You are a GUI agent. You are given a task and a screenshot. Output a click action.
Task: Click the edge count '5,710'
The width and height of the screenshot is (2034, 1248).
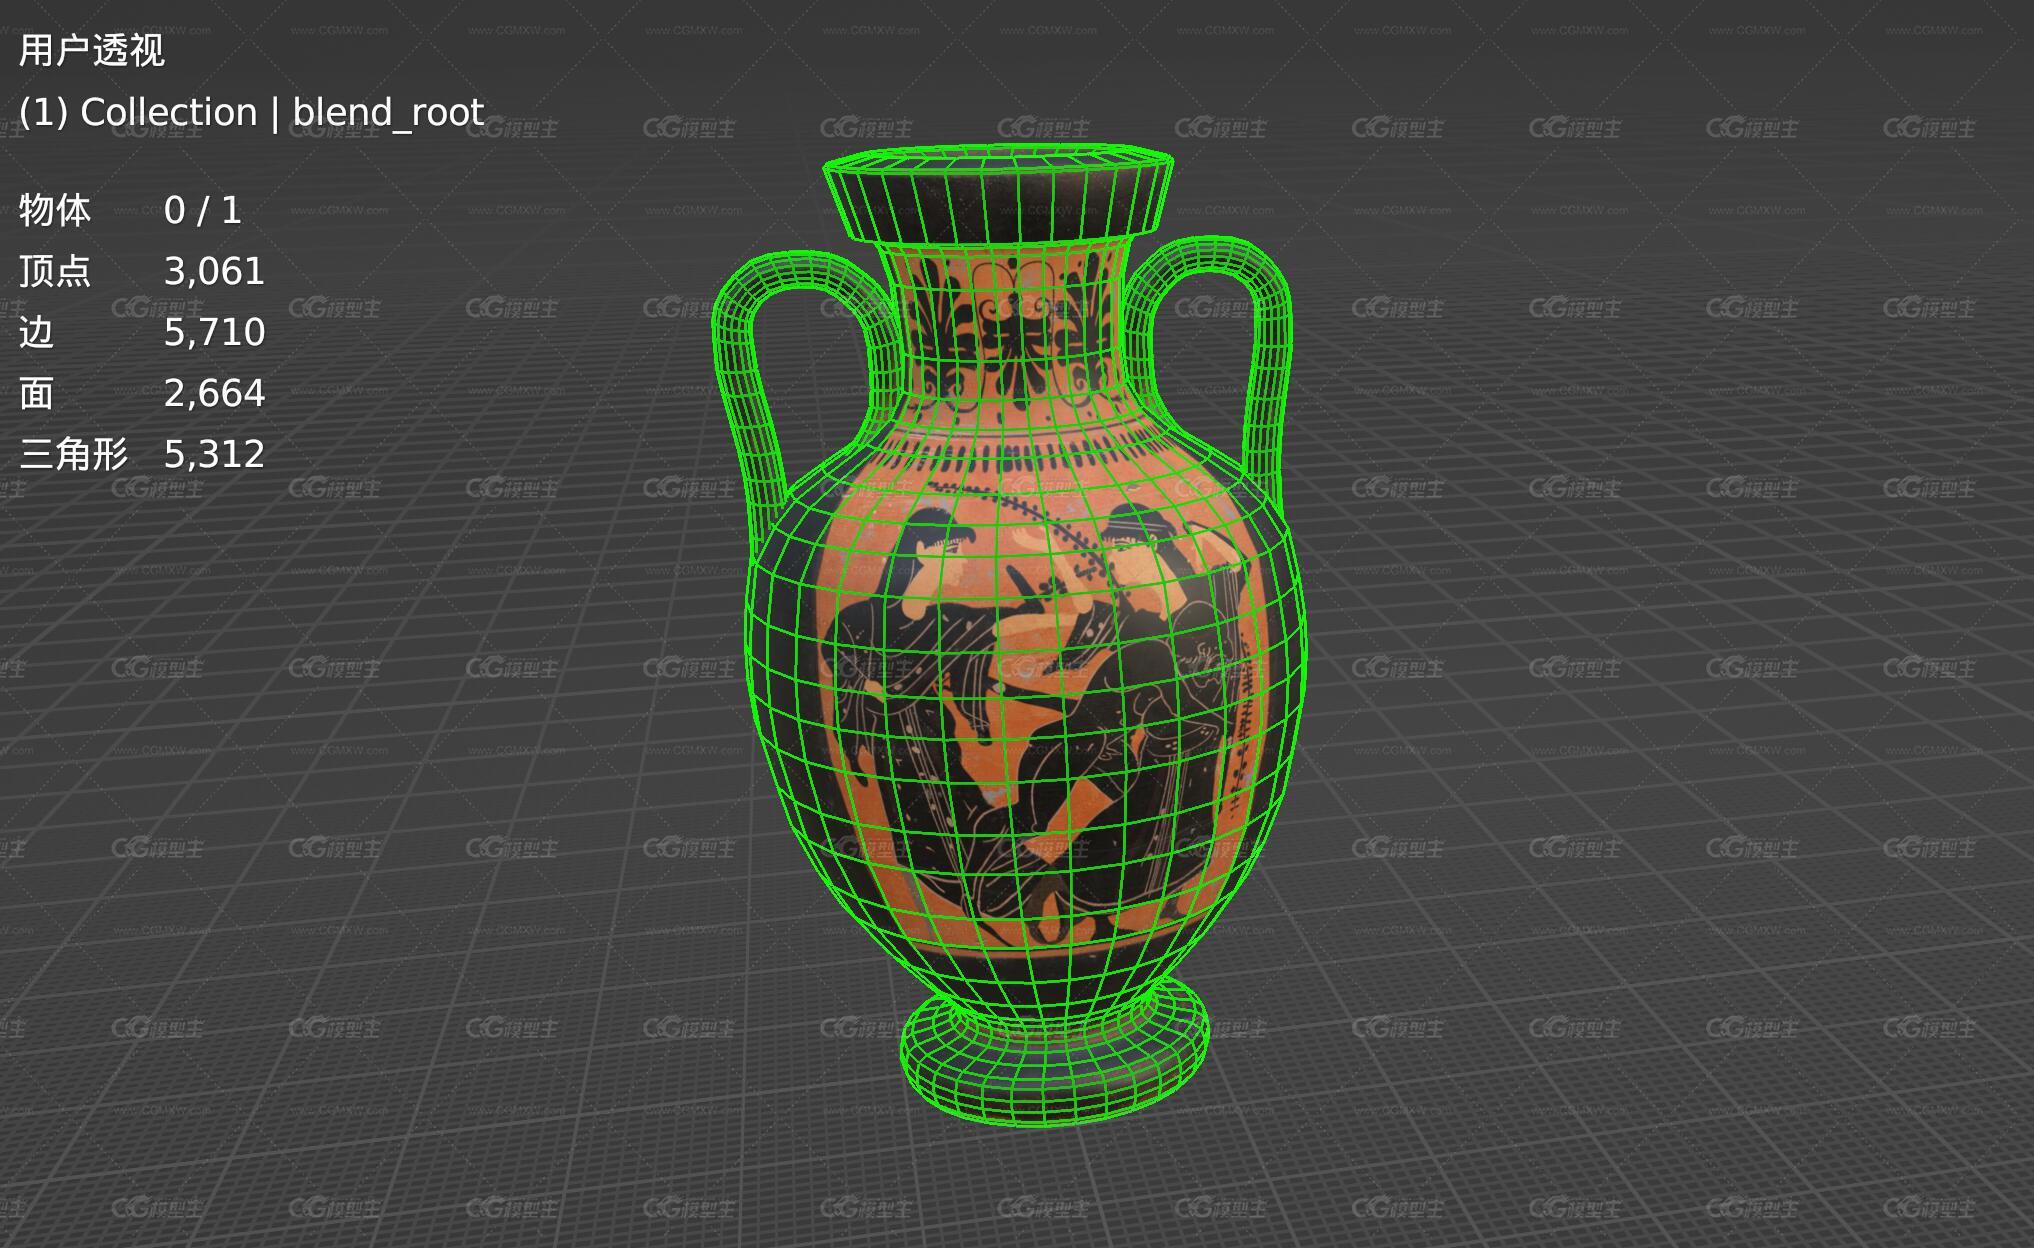click(x=215, y=332)
